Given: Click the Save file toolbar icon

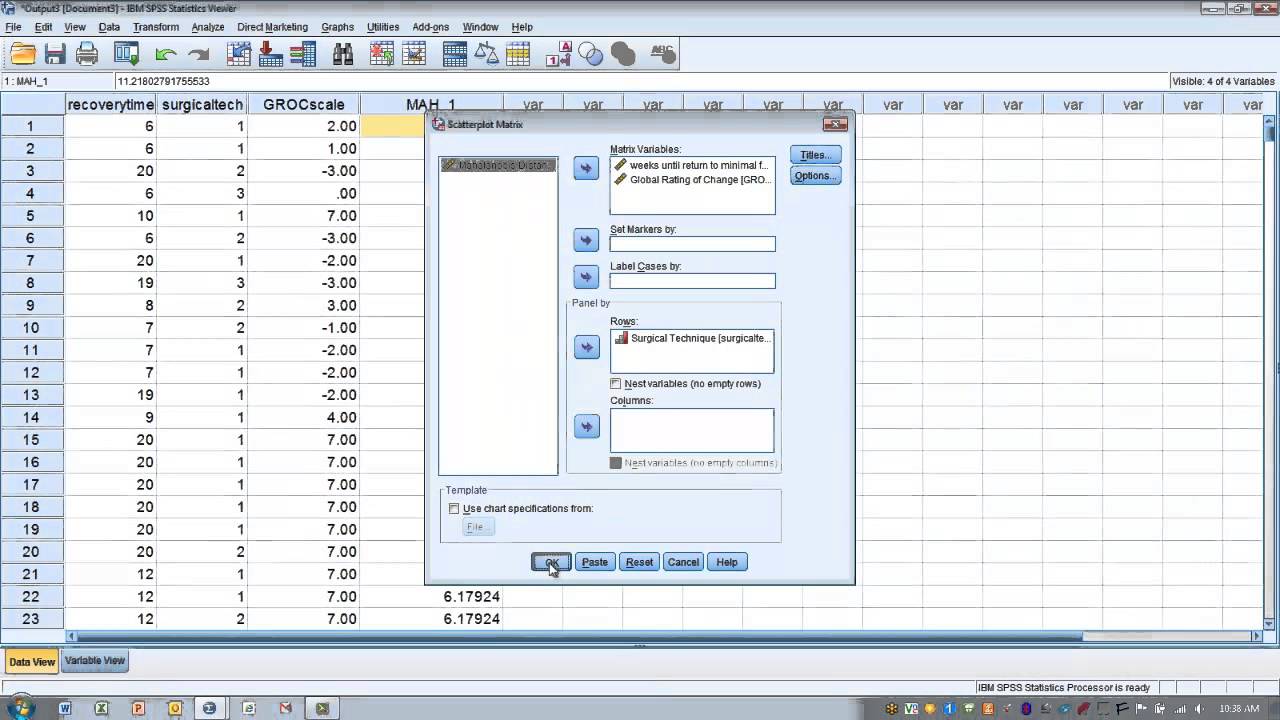Looking at the screenshot, I should 55,54.
